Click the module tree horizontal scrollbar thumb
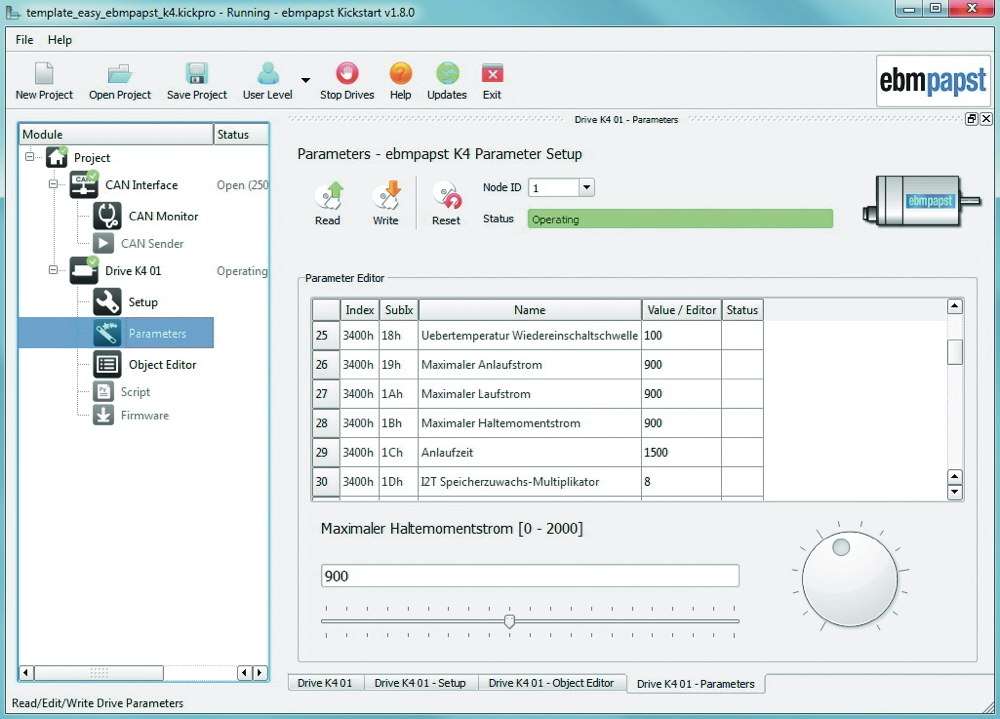Image resolution: width=1000 pixels, height=719 pixels. click(99, 672)
